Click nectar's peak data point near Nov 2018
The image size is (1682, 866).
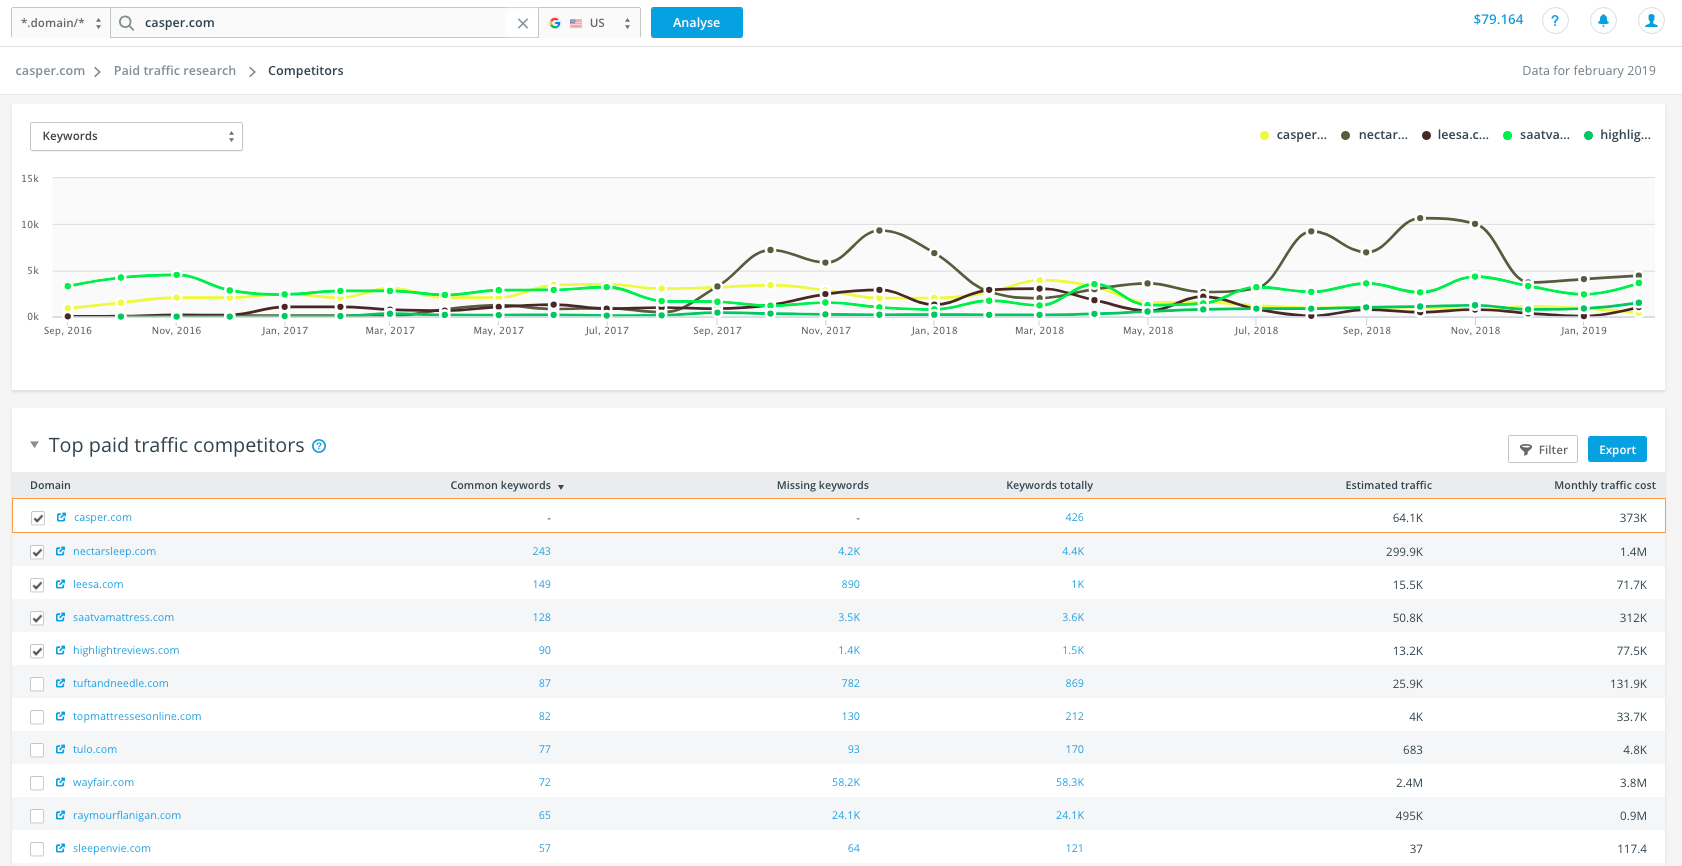[1420, 218]
